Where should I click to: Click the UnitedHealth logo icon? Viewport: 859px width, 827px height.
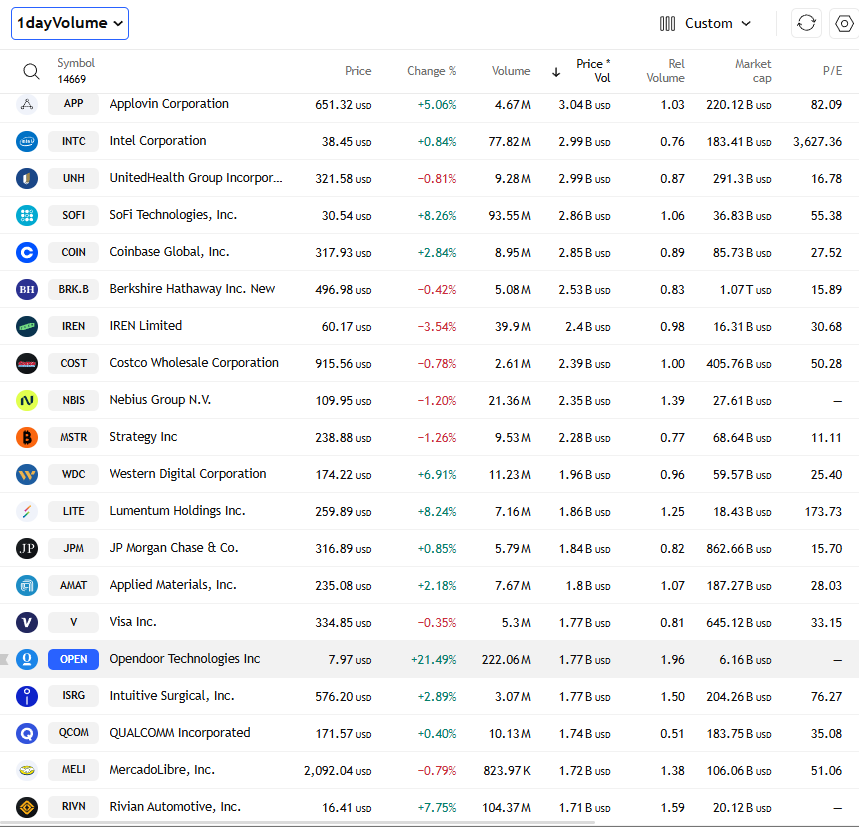tap(27, 178)
